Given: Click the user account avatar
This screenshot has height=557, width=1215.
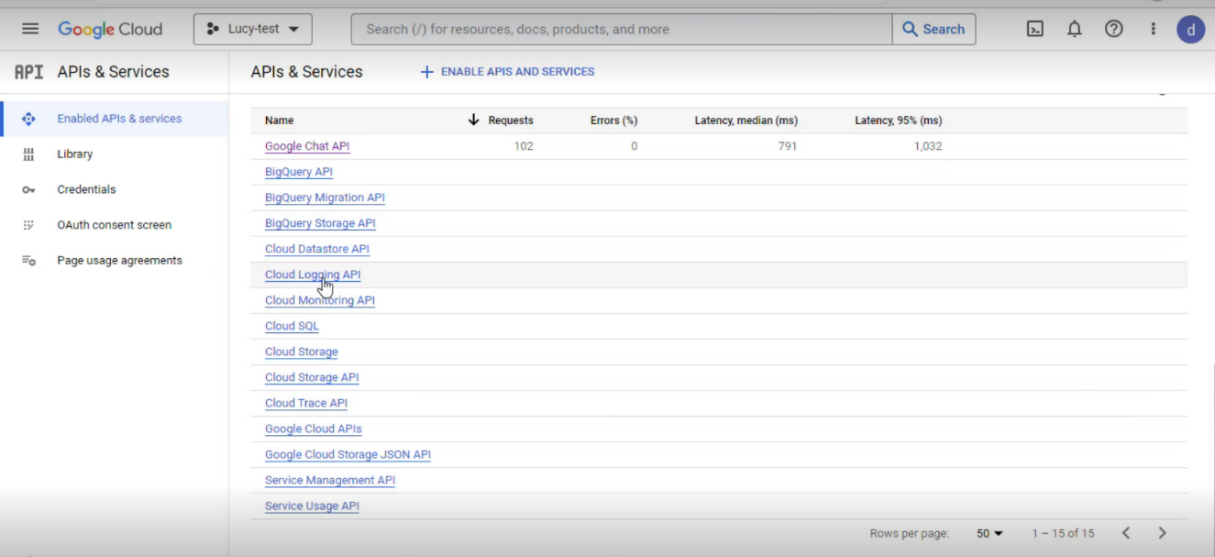Looking at the screenshot, I should pos(1190,29).
